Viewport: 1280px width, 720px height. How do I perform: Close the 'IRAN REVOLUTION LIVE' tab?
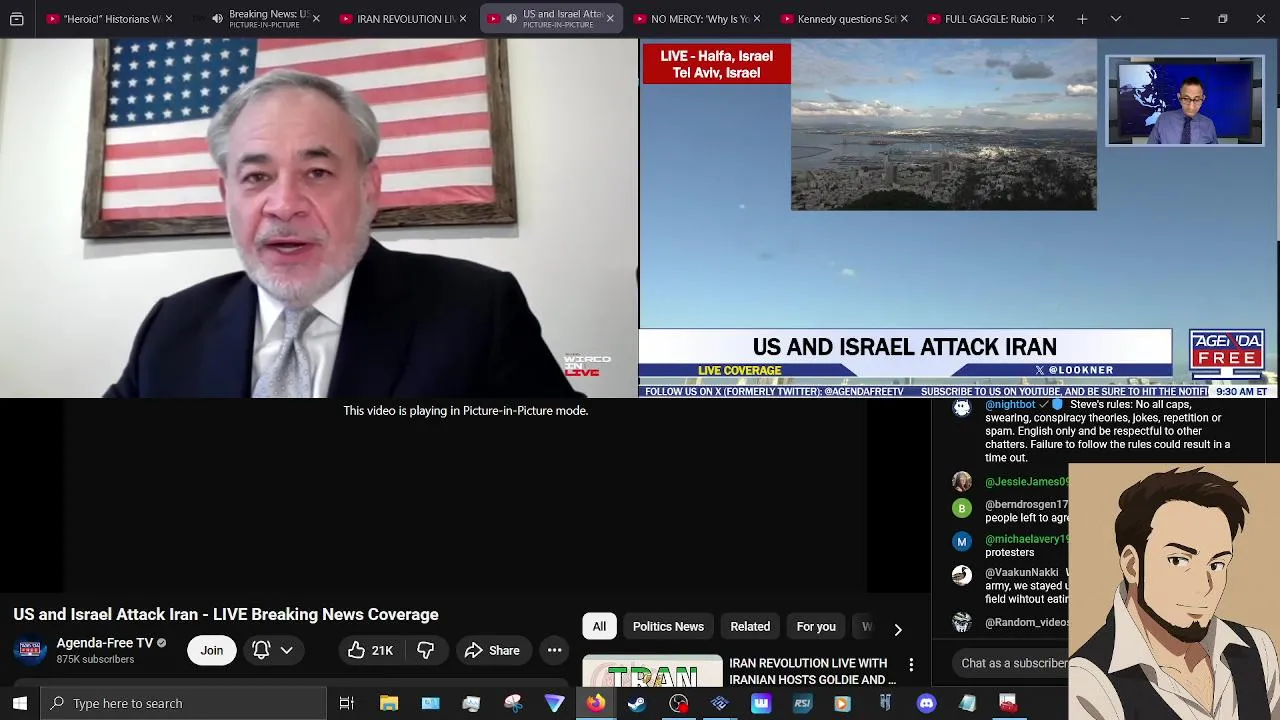click(x=463, y=19)
